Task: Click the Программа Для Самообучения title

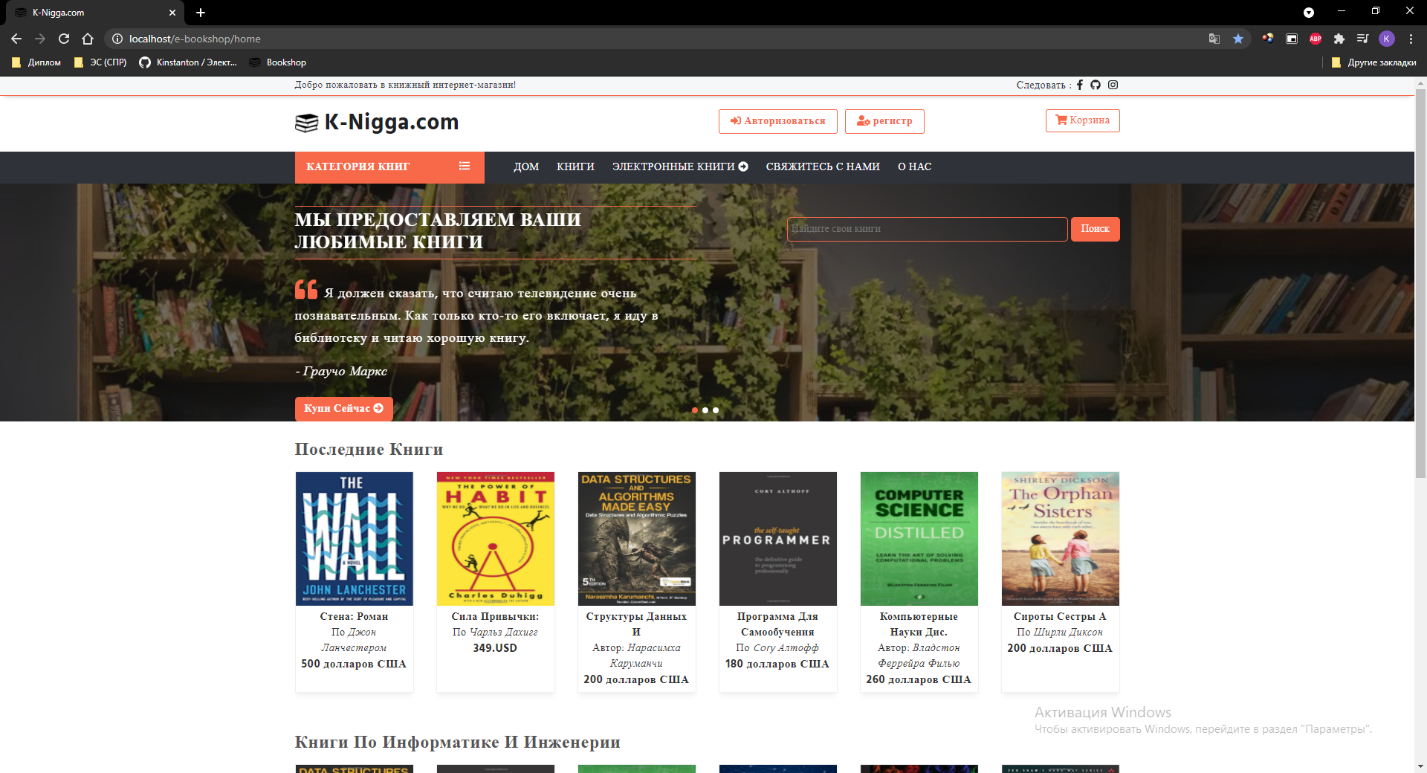Action: click(x=778, y=624)
